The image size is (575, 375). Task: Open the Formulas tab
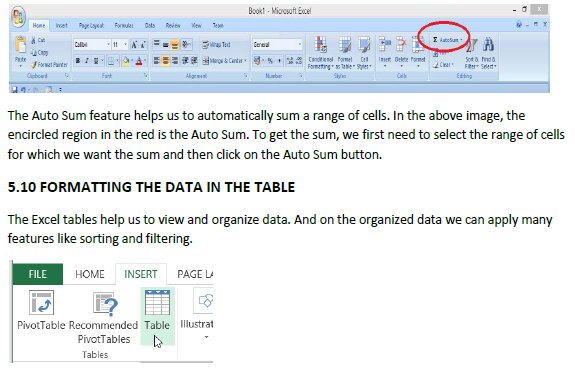click(124, 25)
